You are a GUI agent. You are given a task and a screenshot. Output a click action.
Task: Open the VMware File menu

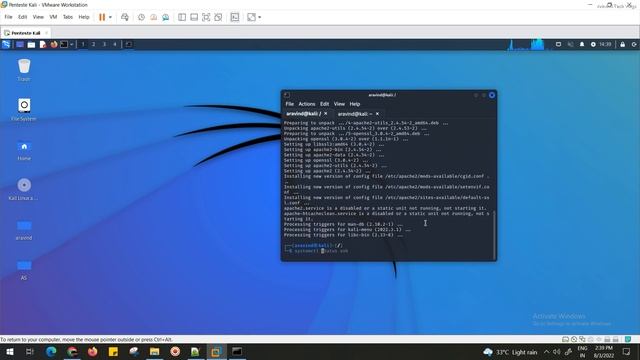[9, 17]
